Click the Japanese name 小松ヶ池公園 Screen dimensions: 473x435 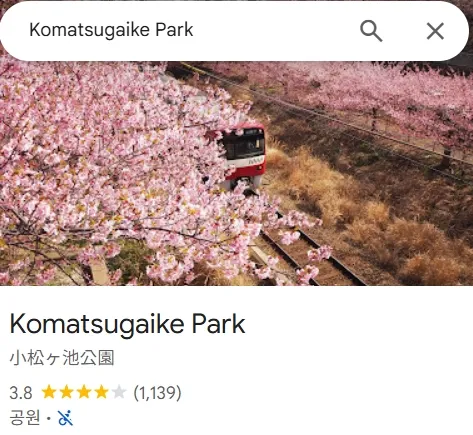(x=62, y=358)
